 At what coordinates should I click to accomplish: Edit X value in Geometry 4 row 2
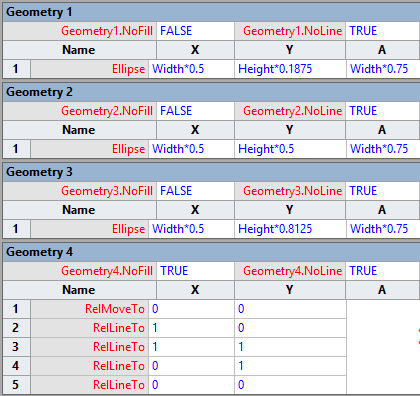pos(192,328)
